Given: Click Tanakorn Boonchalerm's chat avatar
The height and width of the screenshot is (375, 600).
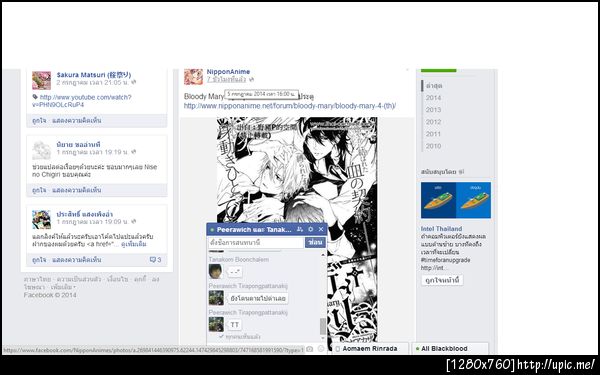Looking at the screenshot, I should (x=216, y=271).
